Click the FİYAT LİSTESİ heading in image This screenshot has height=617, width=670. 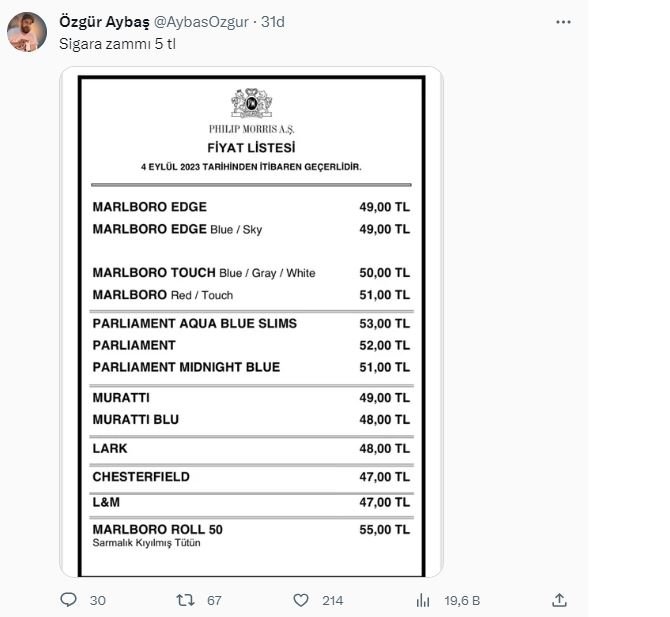tap(250, 149)
